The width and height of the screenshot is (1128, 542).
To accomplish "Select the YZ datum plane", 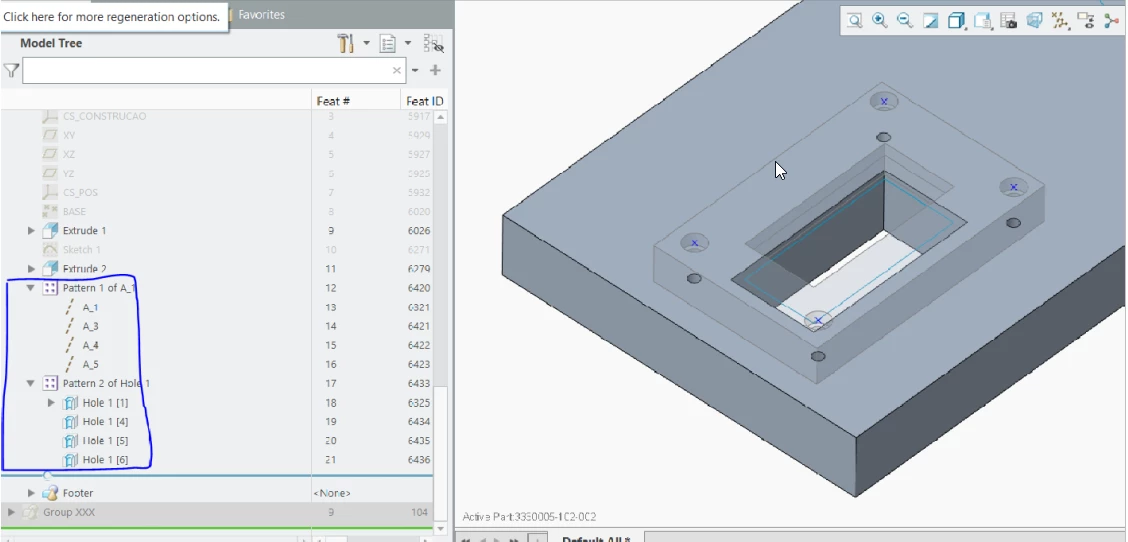I will coord(69,173).
